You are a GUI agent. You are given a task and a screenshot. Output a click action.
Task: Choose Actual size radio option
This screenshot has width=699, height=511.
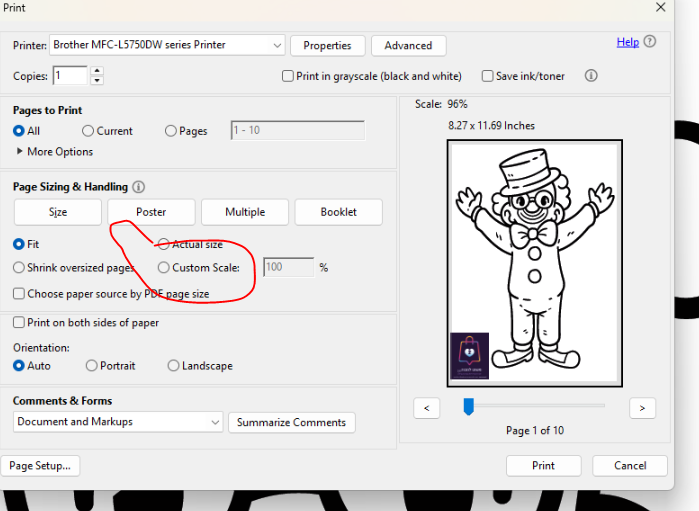[164, 244]
